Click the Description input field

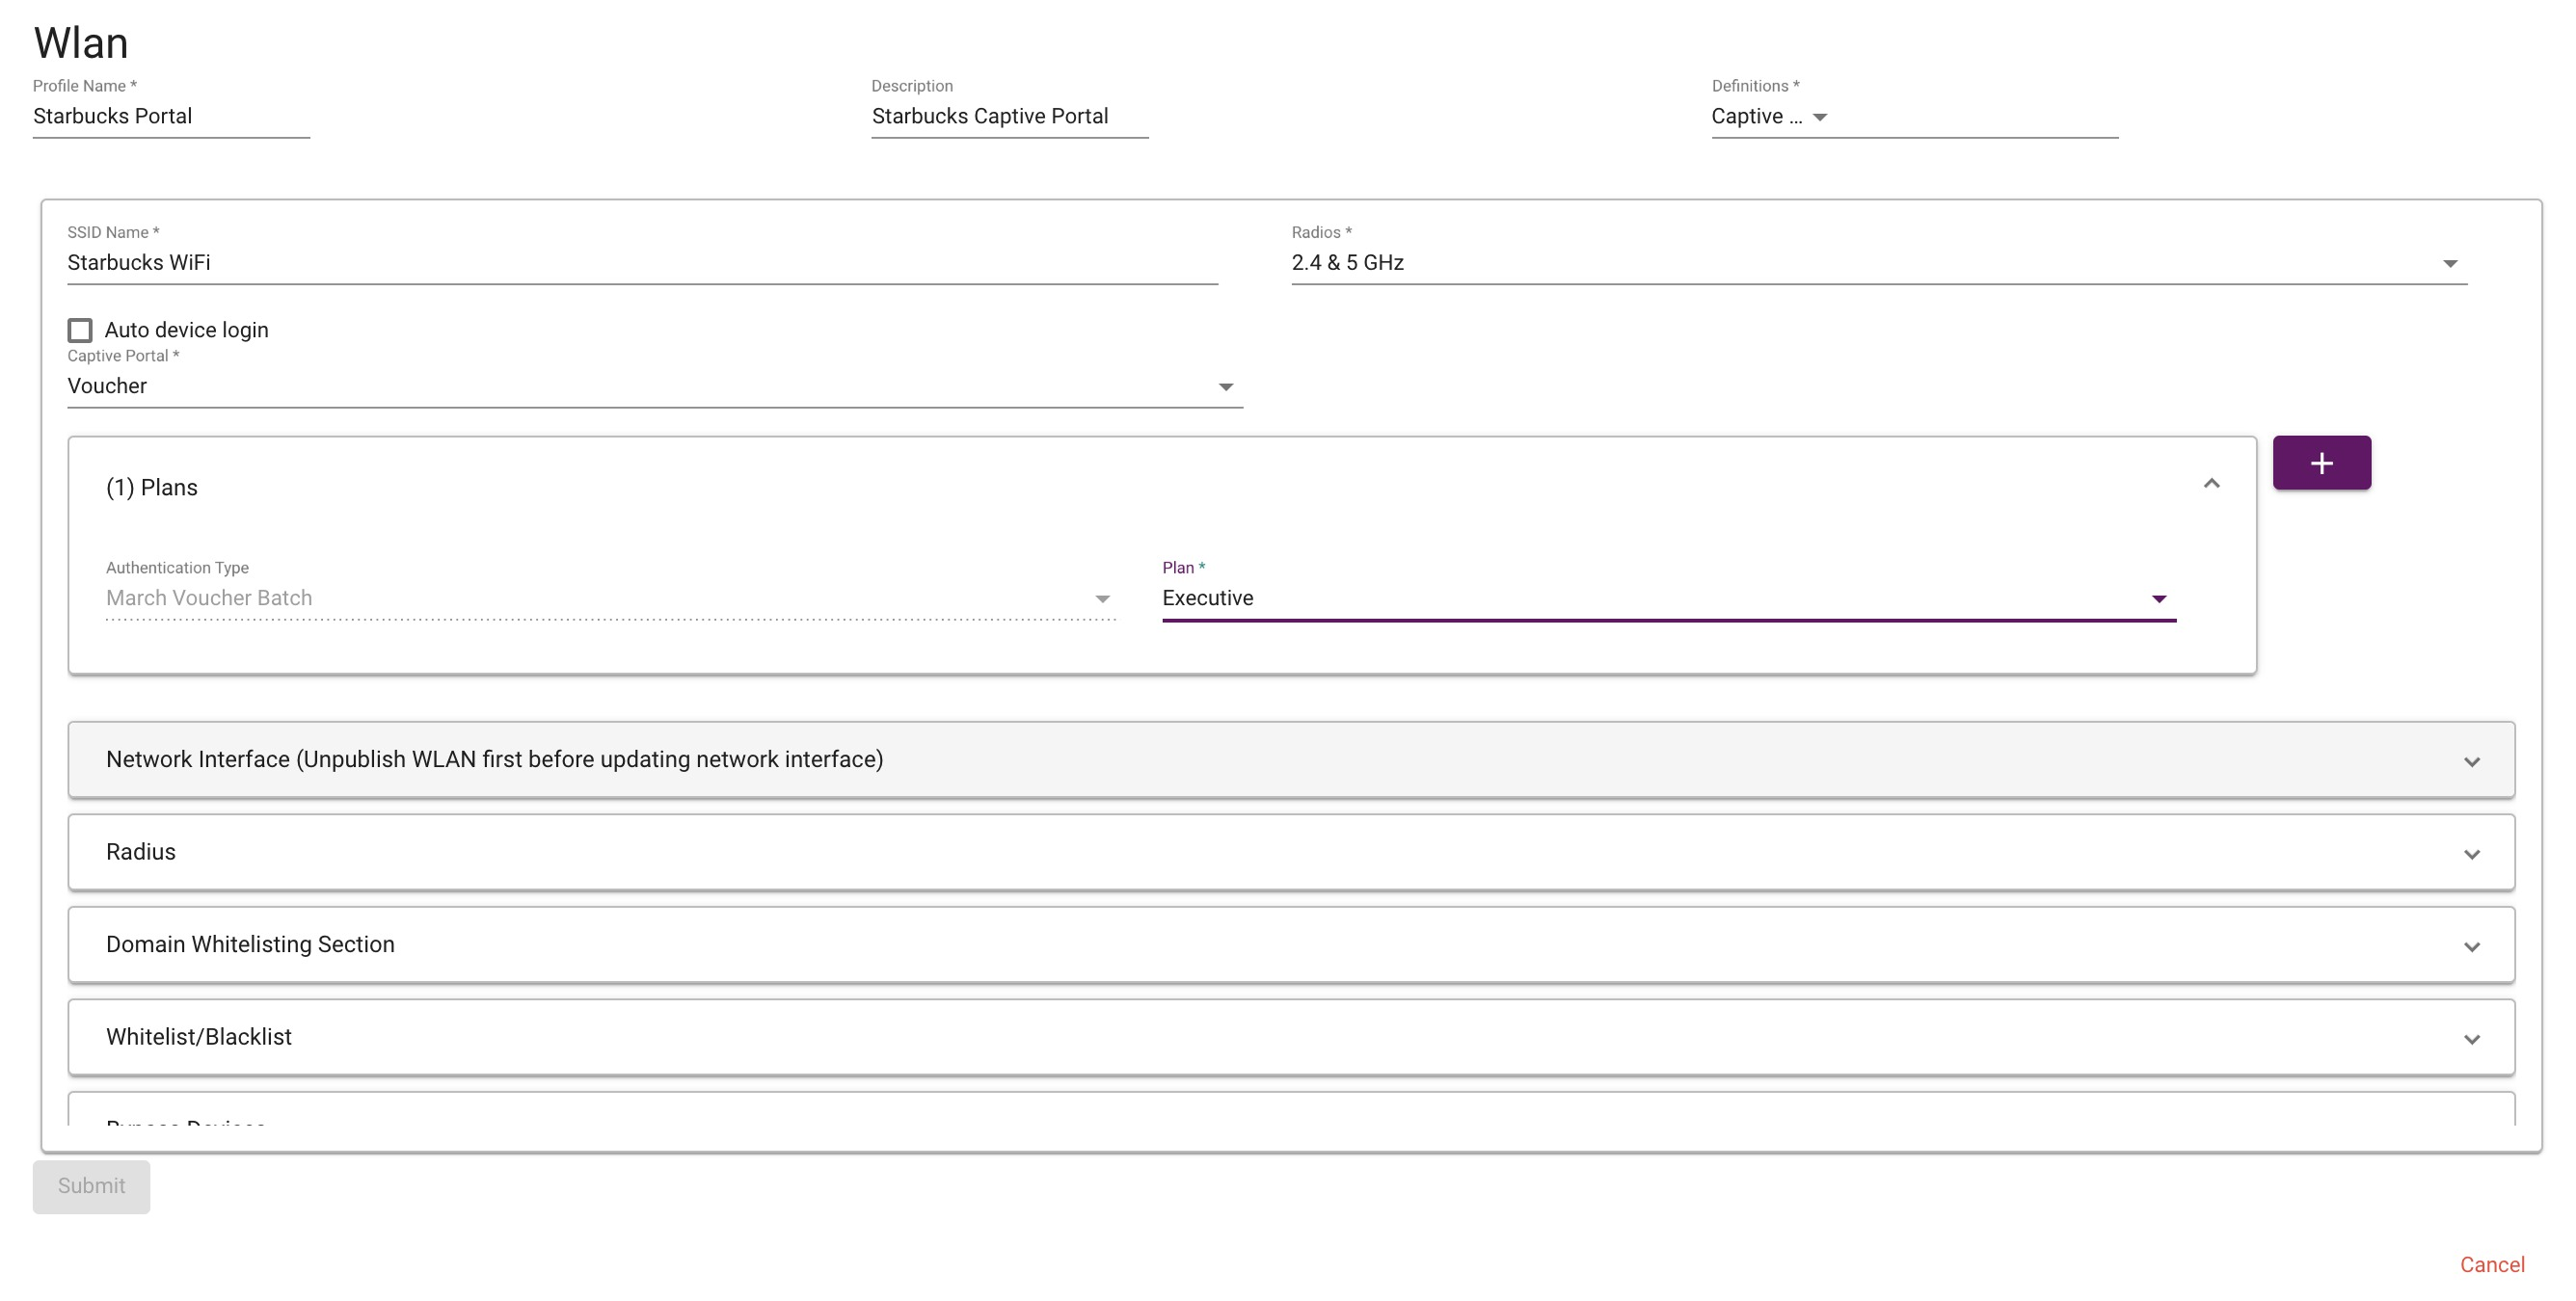(x=1009, y=117)
